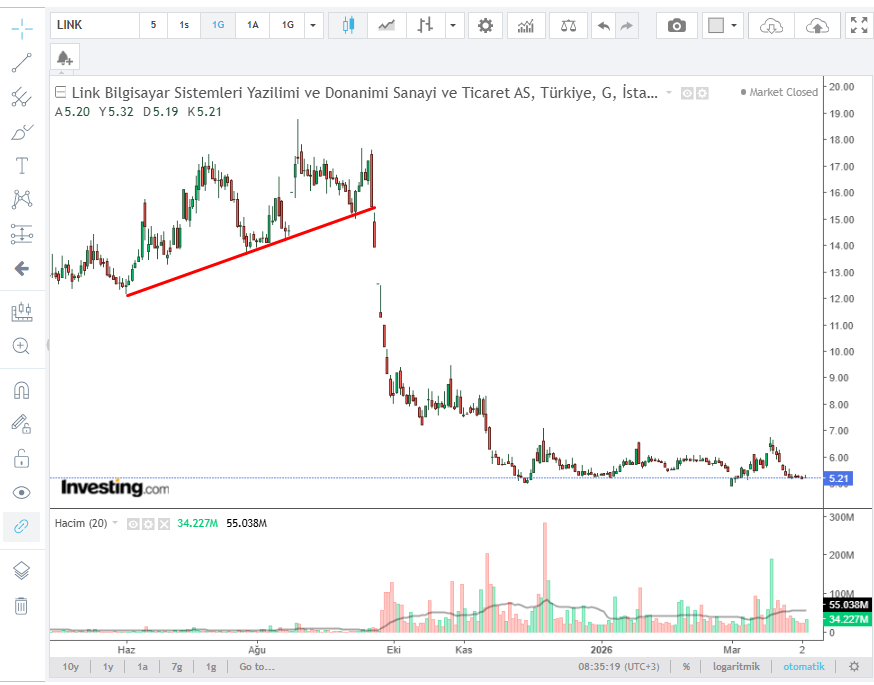Click the link chain icon in sidebar
The image size is (874, 685).
point(21,526)
